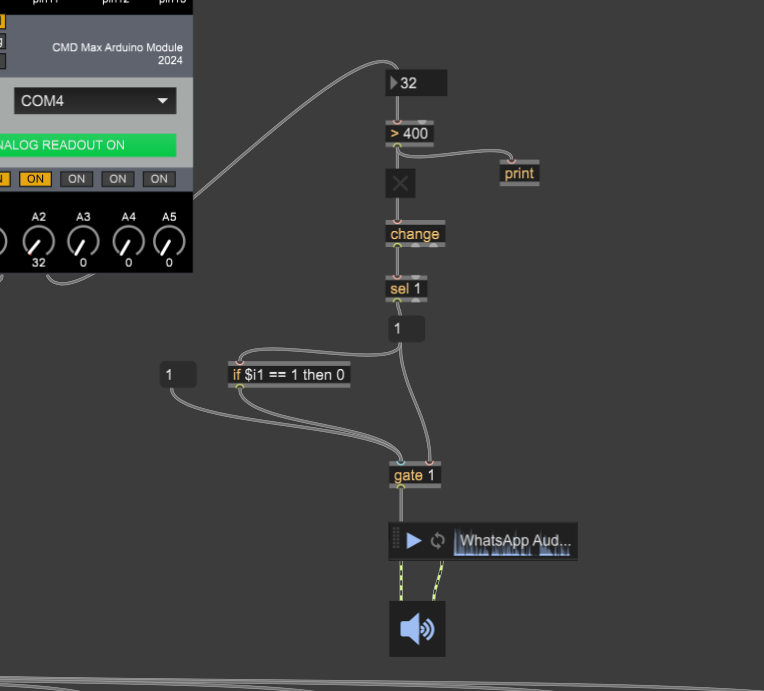Open the COM4 serial port dropdown

pos(95,101)
